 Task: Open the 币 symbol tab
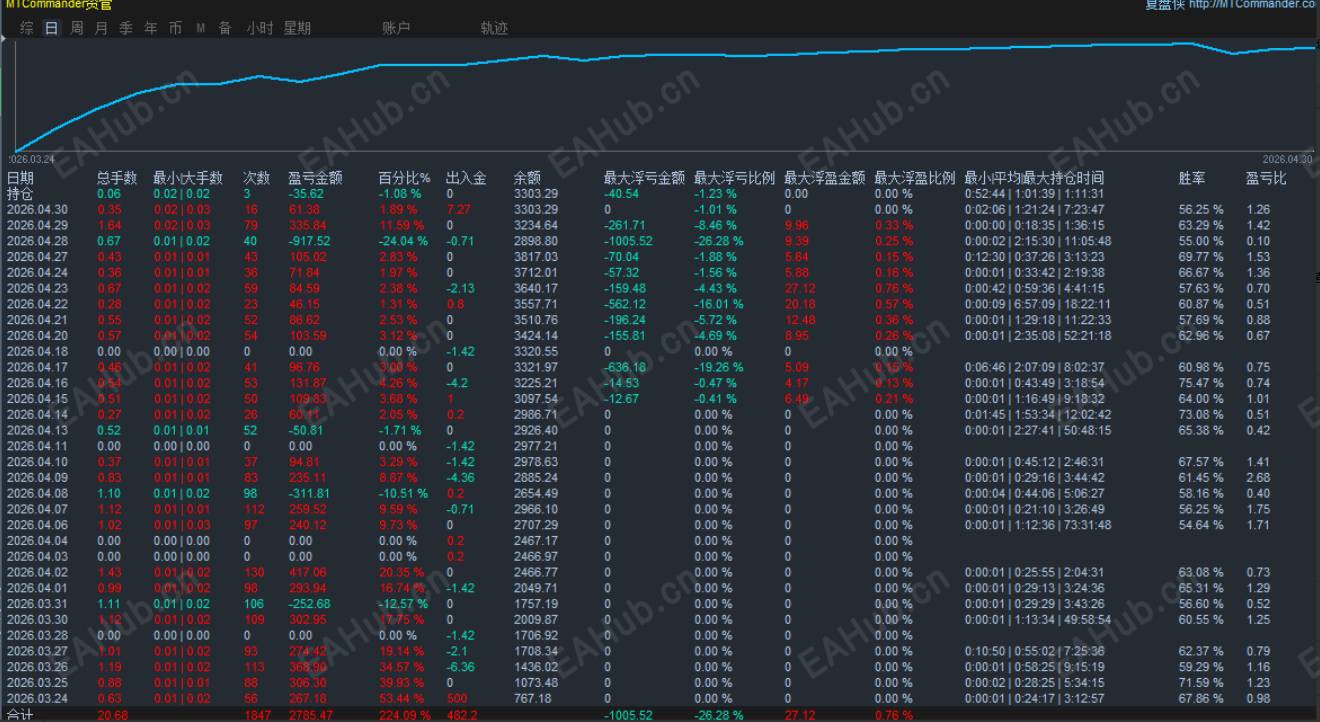(175, 28)
